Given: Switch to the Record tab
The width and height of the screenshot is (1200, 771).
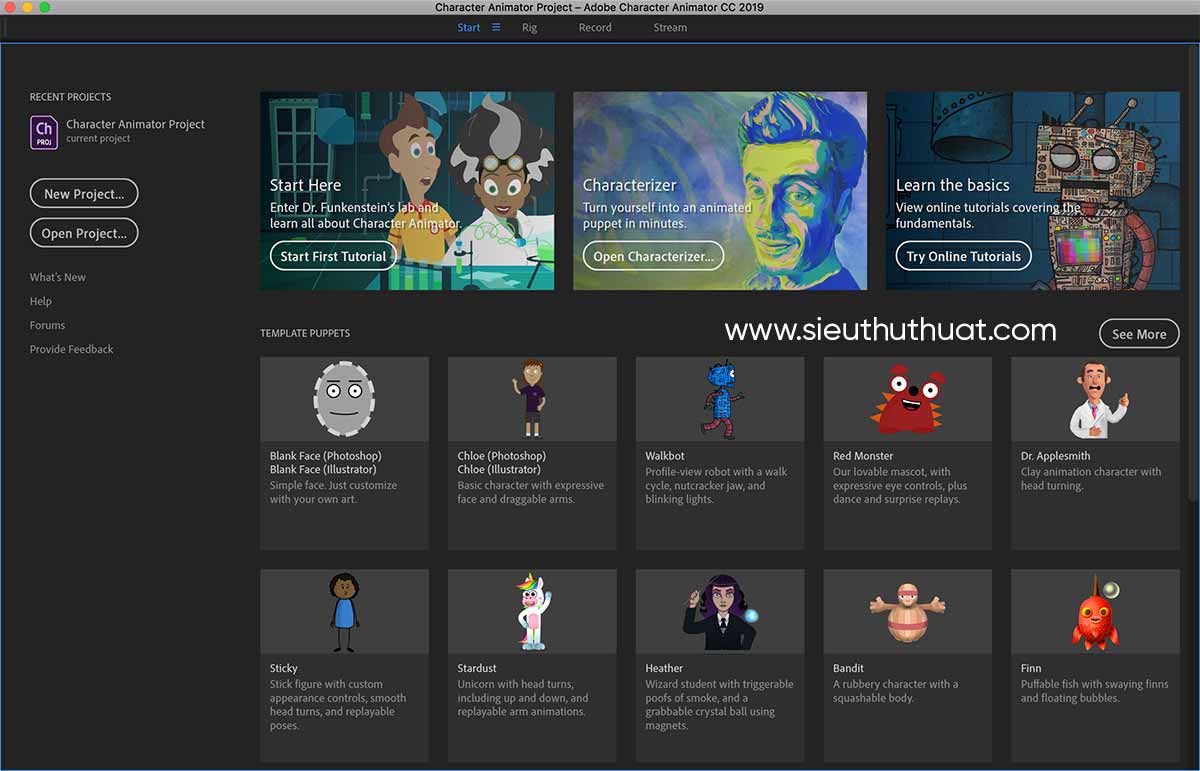Looking at the screenshot, I should click(x=594, y=28).
